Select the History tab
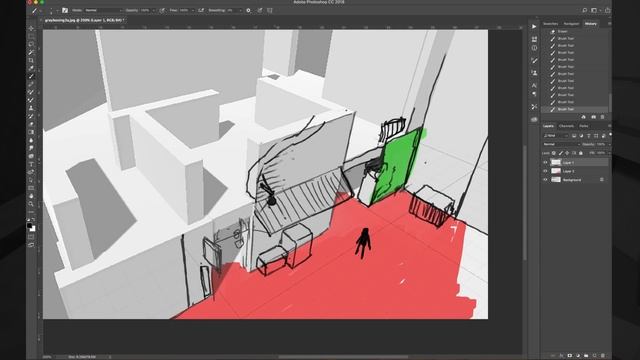This screenshot has width=640, height=360. click(x=591, y=24)
